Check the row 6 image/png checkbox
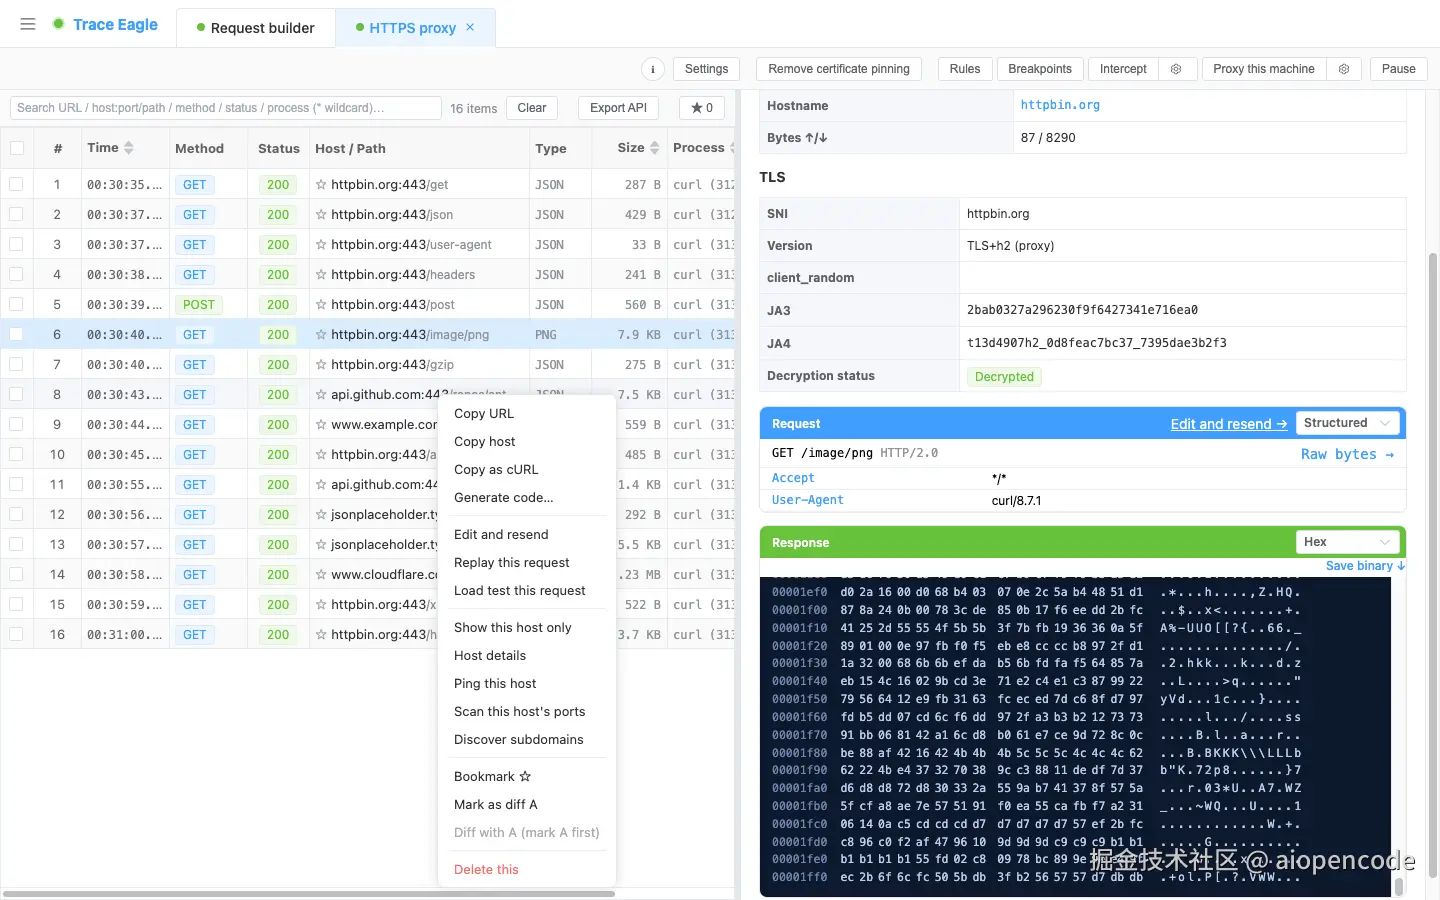The height and width of the screenshot is (900, 1440). (x=16, y=334)
